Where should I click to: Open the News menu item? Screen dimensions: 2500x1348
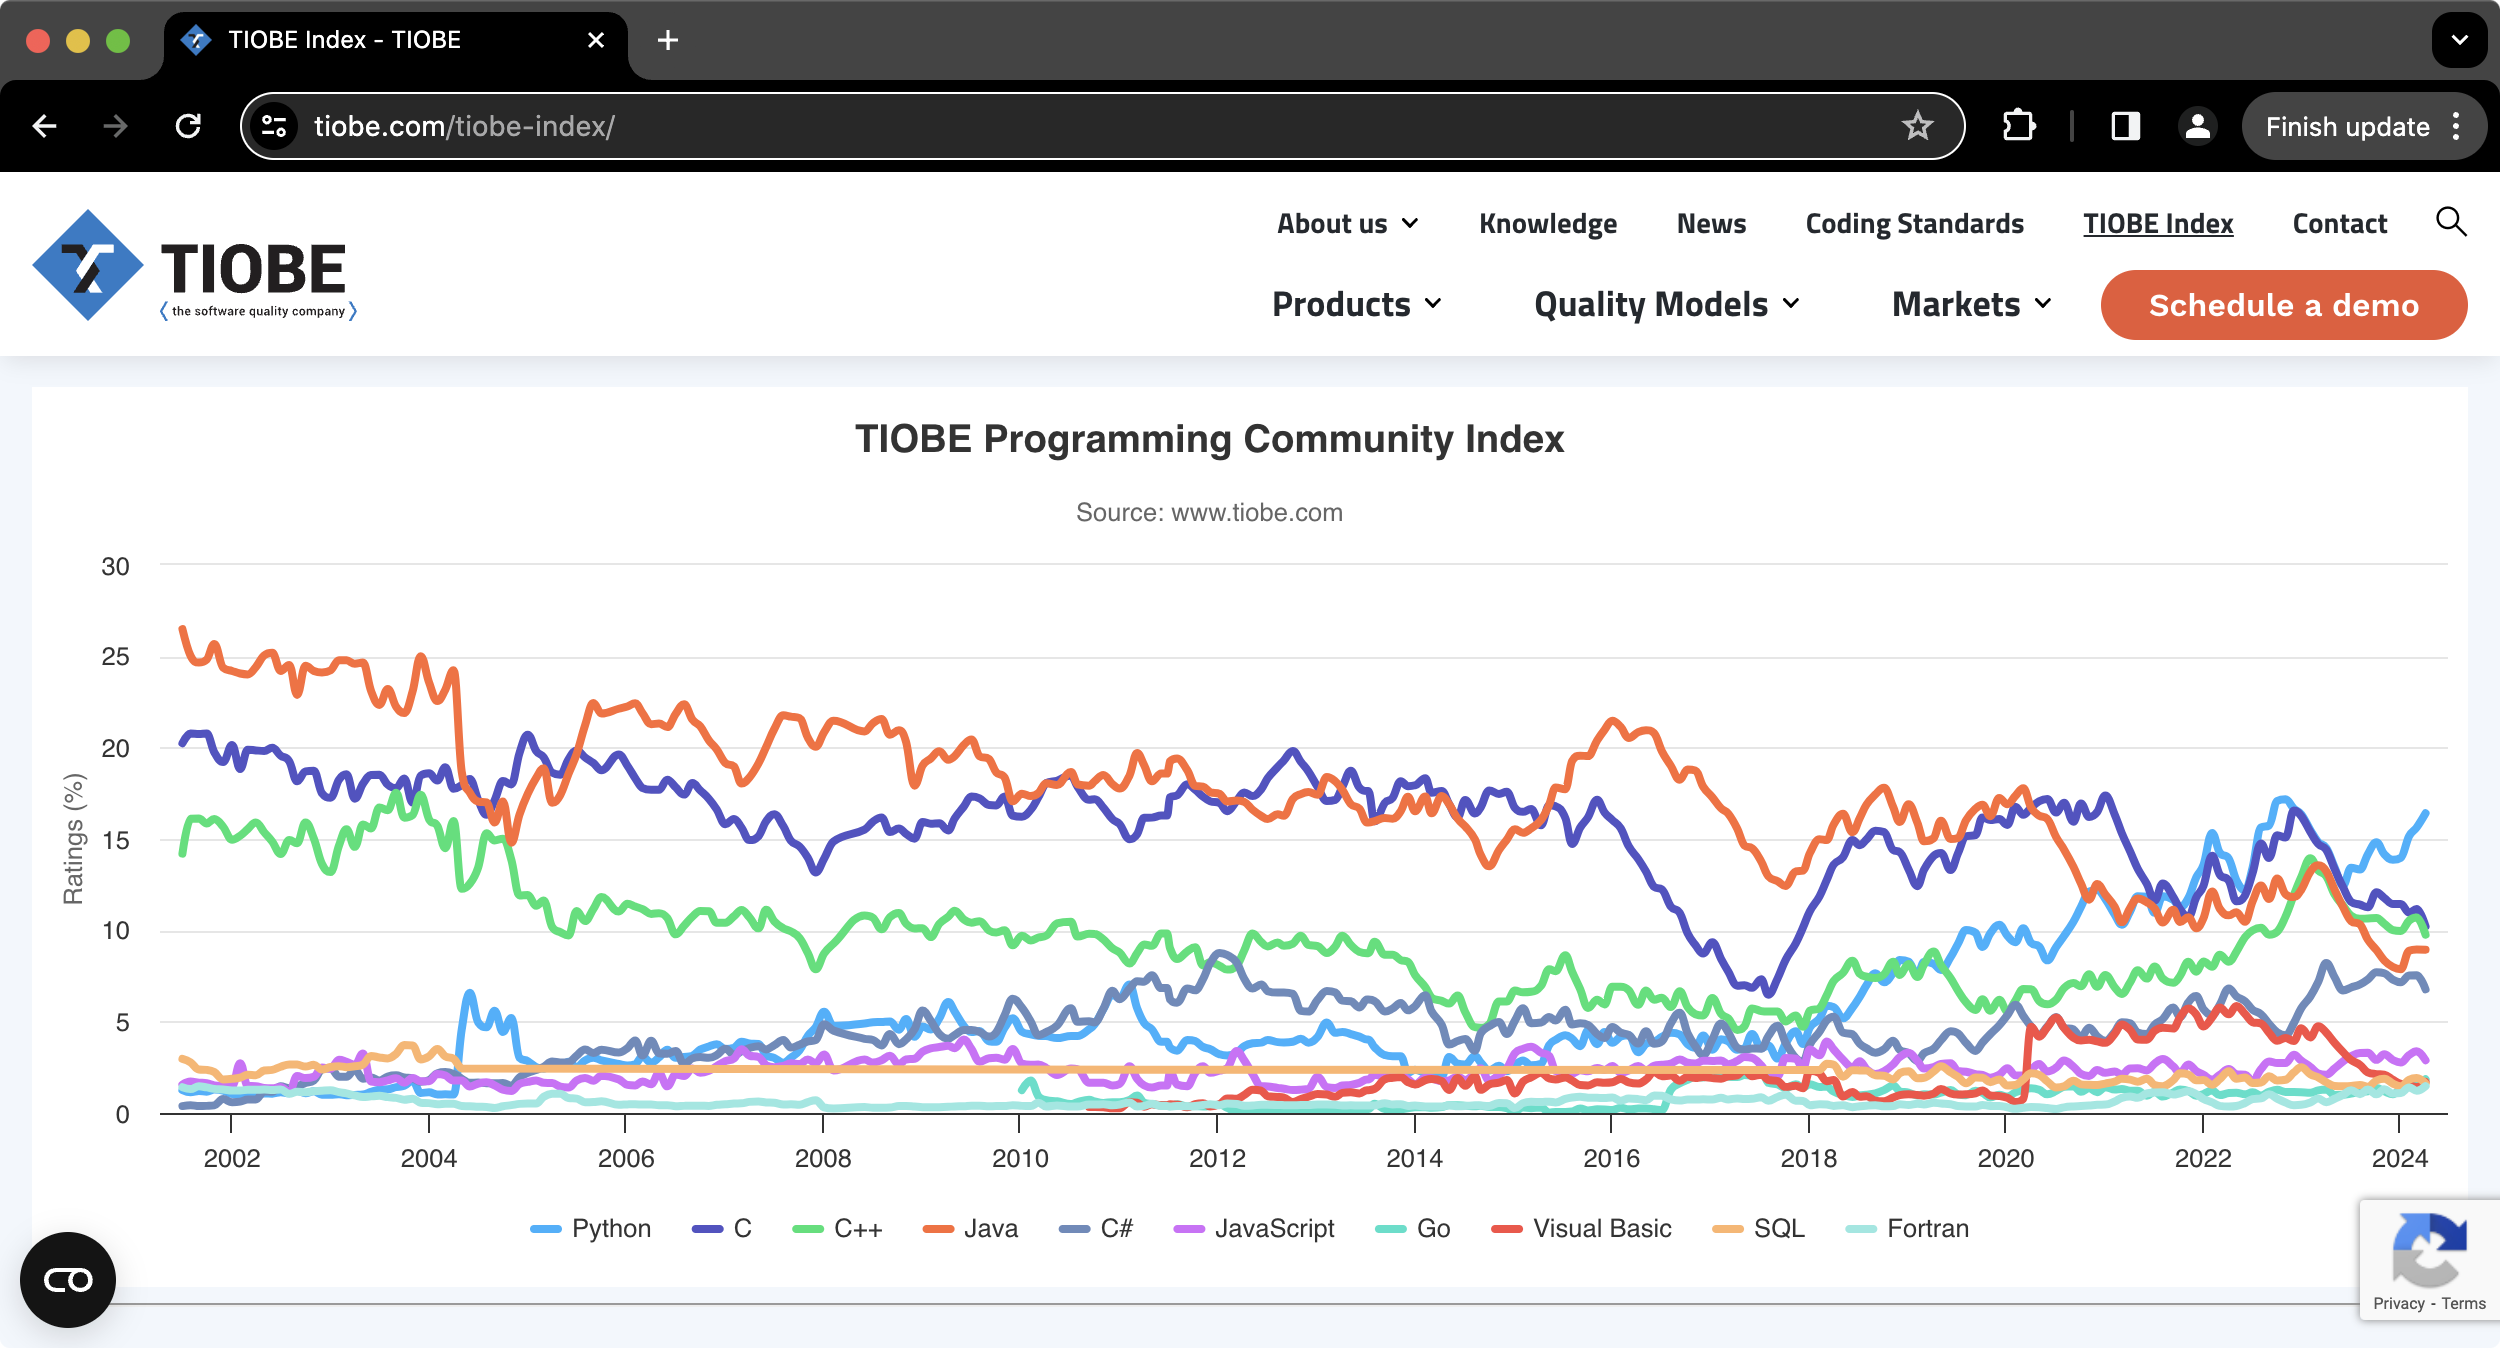[x=1711, y=224]
